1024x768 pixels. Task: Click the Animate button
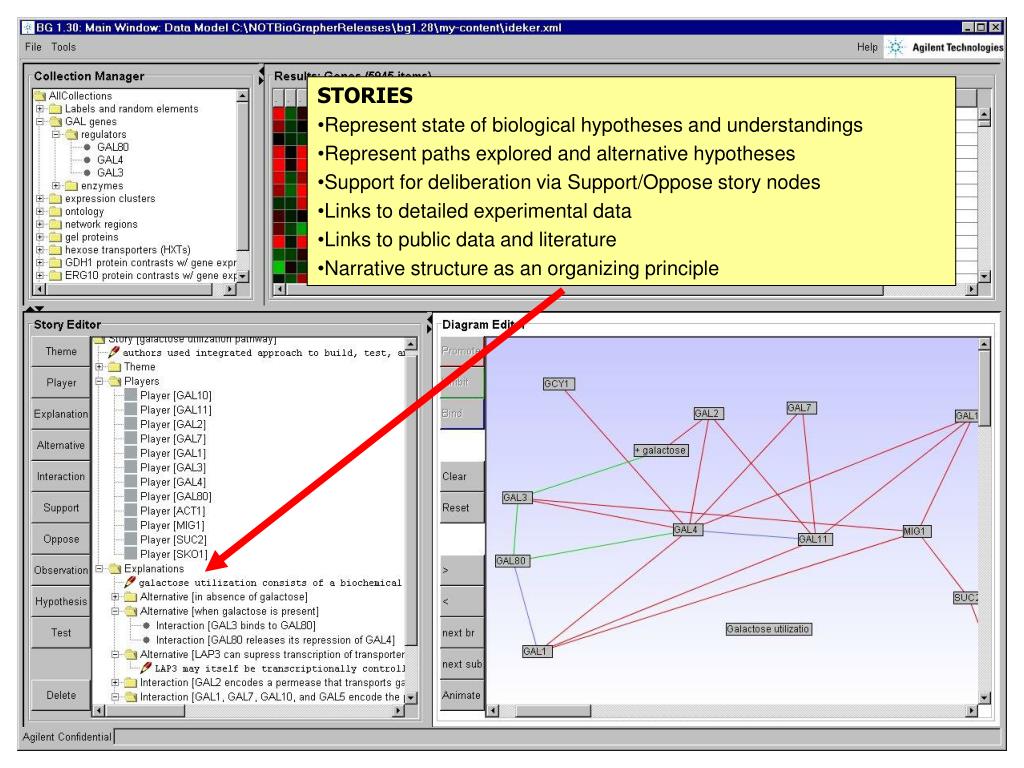click(462, 696)
